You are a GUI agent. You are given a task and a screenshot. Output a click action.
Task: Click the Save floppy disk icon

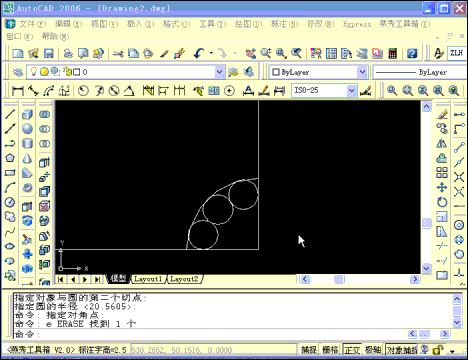point(49,53)
